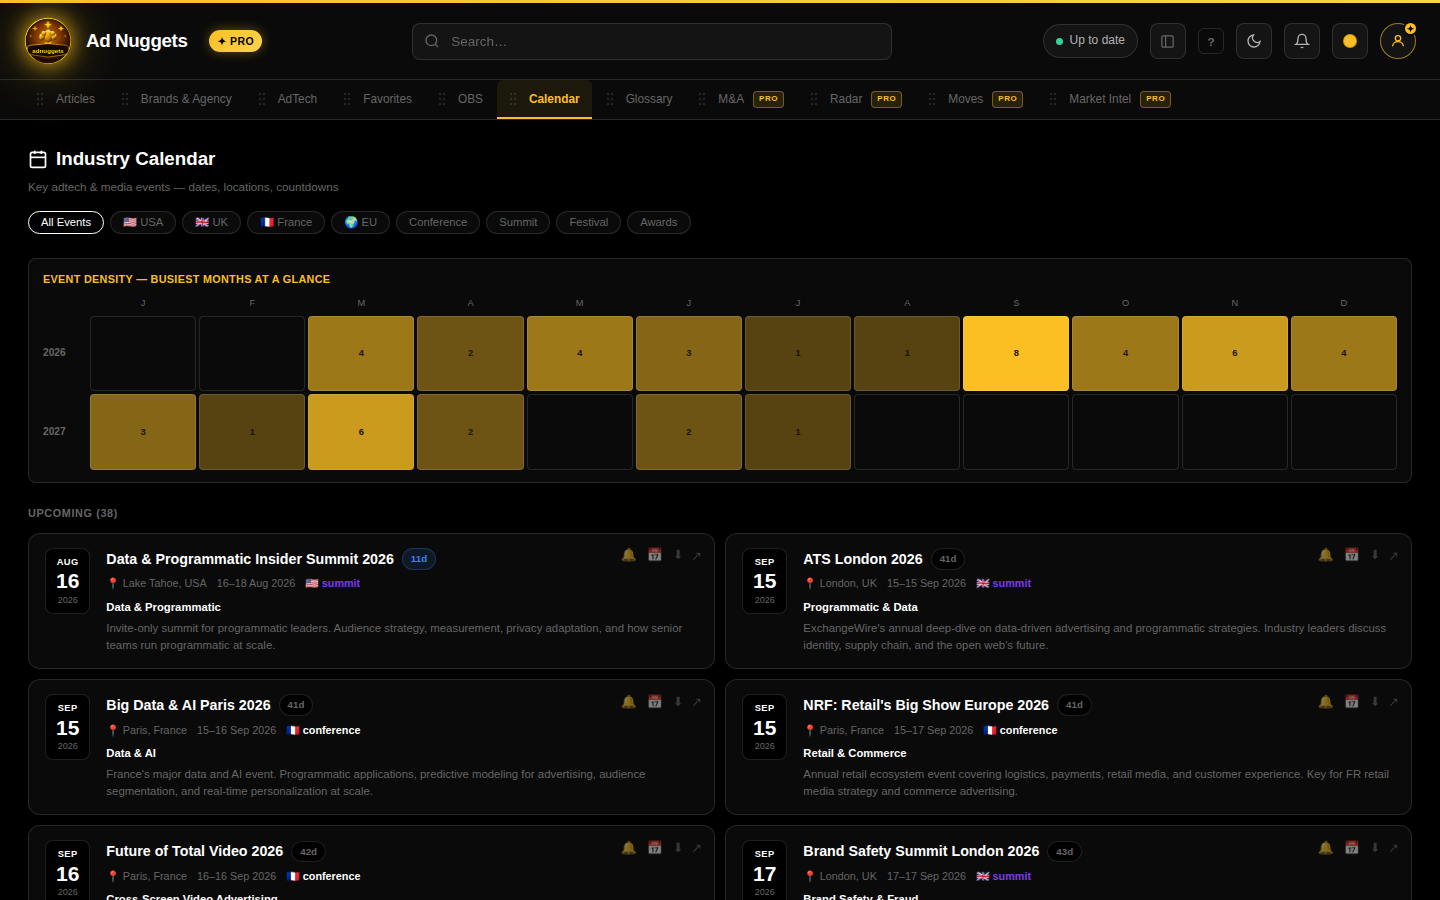Download ATS London 2026 event file
The image size is (1440, 900).
(1375, 555)
